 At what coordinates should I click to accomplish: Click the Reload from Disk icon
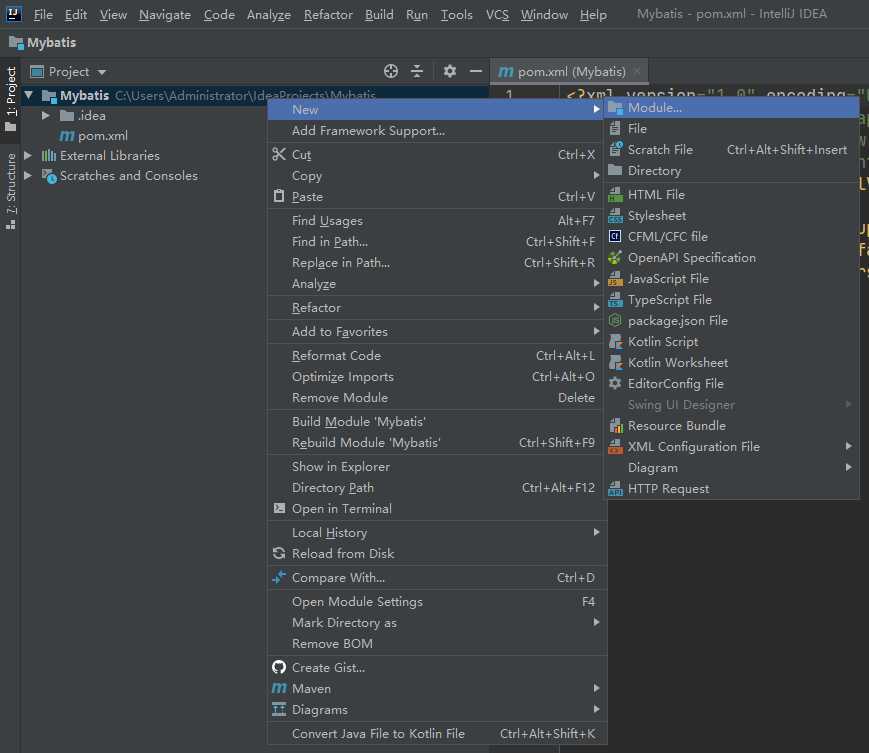point(279,553)
